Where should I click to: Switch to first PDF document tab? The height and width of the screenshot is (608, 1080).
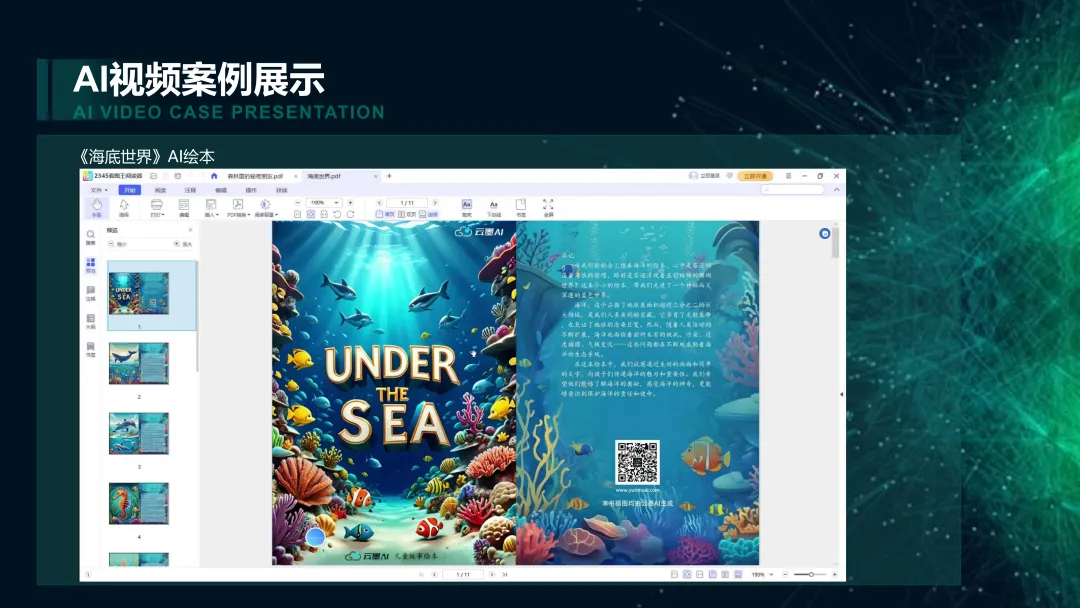coord(256,176)
